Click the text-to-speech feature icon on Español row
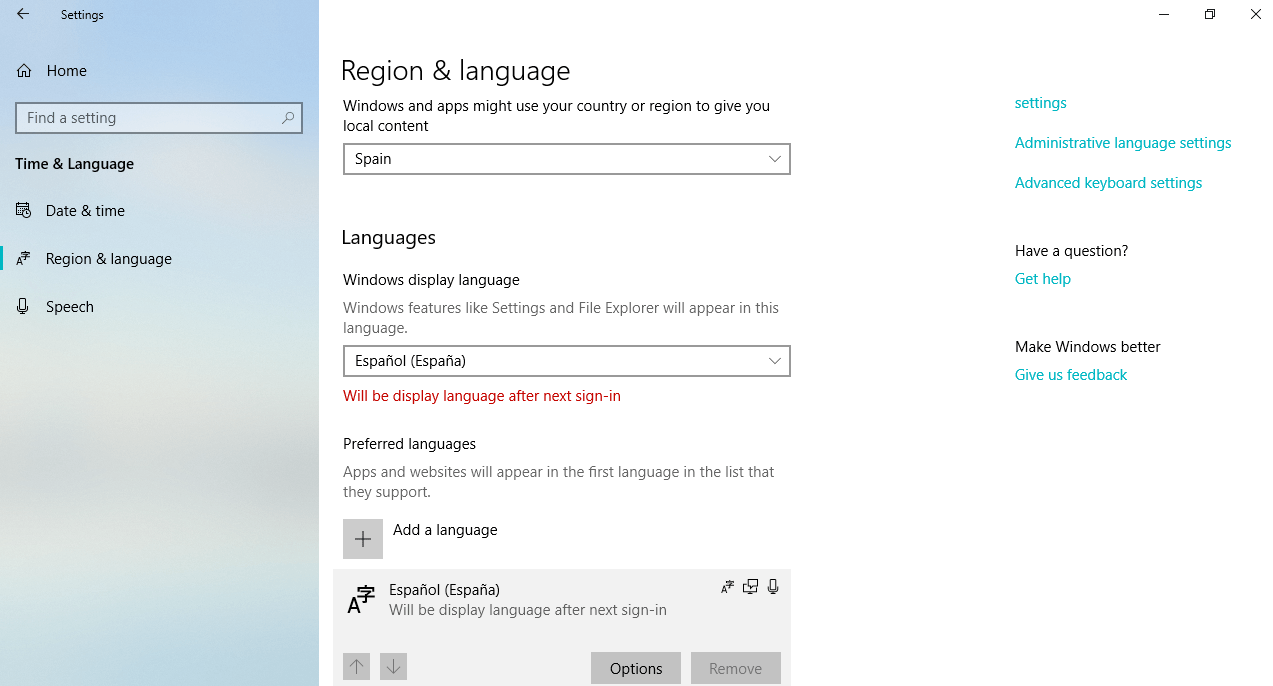This screenshot has height=686, width=1273. [751, 587]
